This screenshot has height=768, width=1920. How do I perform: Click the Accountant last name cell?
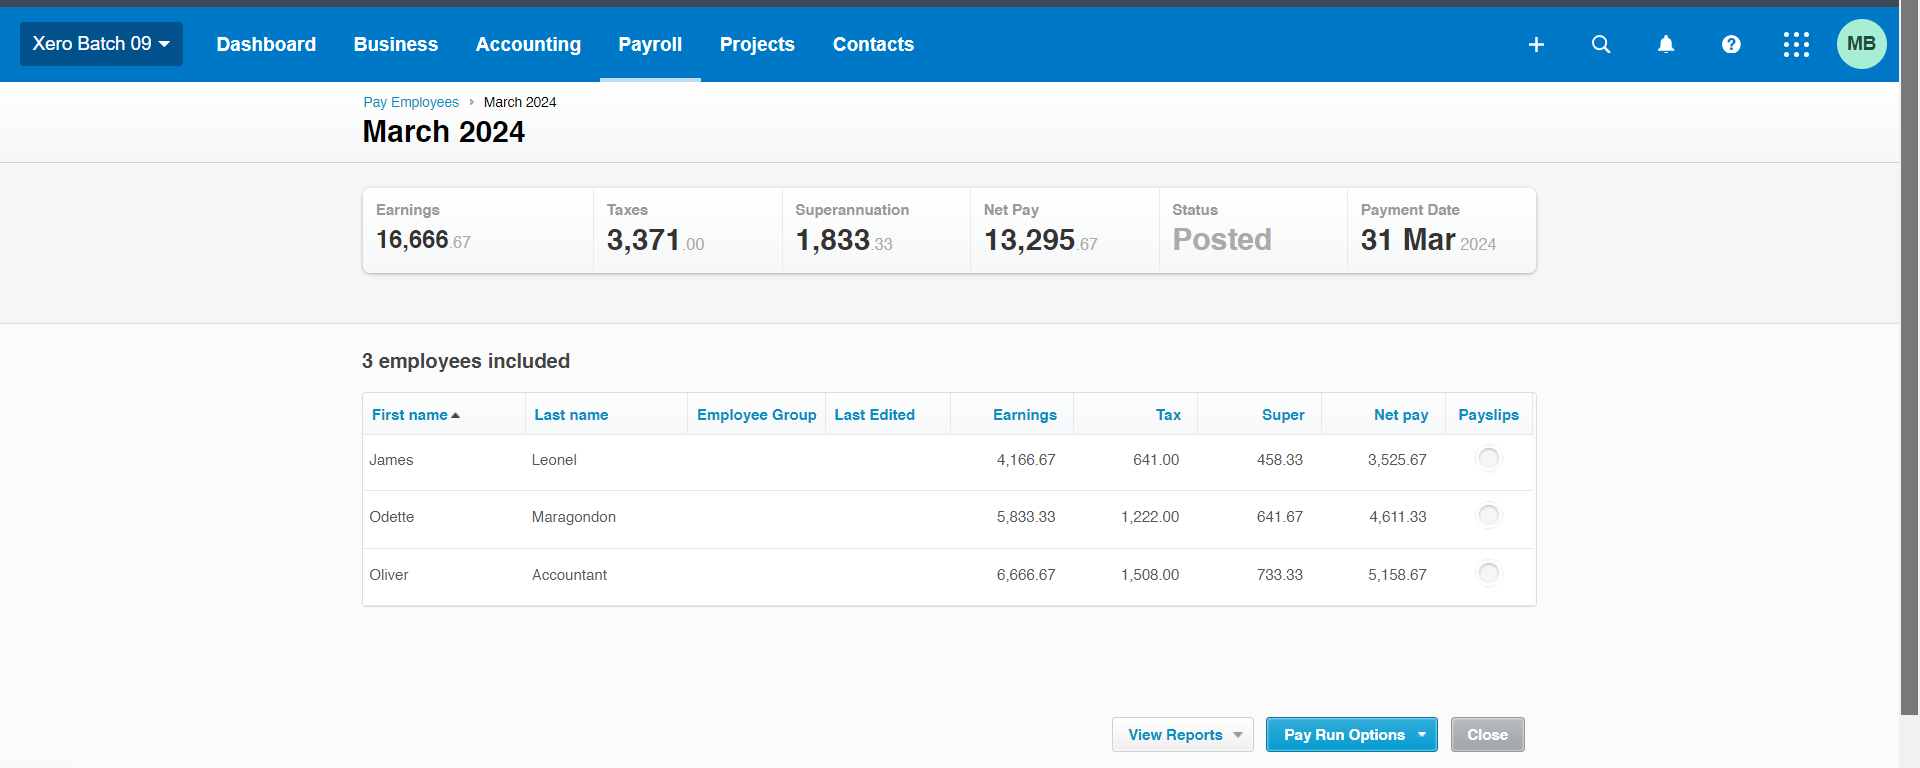[569, 575]
